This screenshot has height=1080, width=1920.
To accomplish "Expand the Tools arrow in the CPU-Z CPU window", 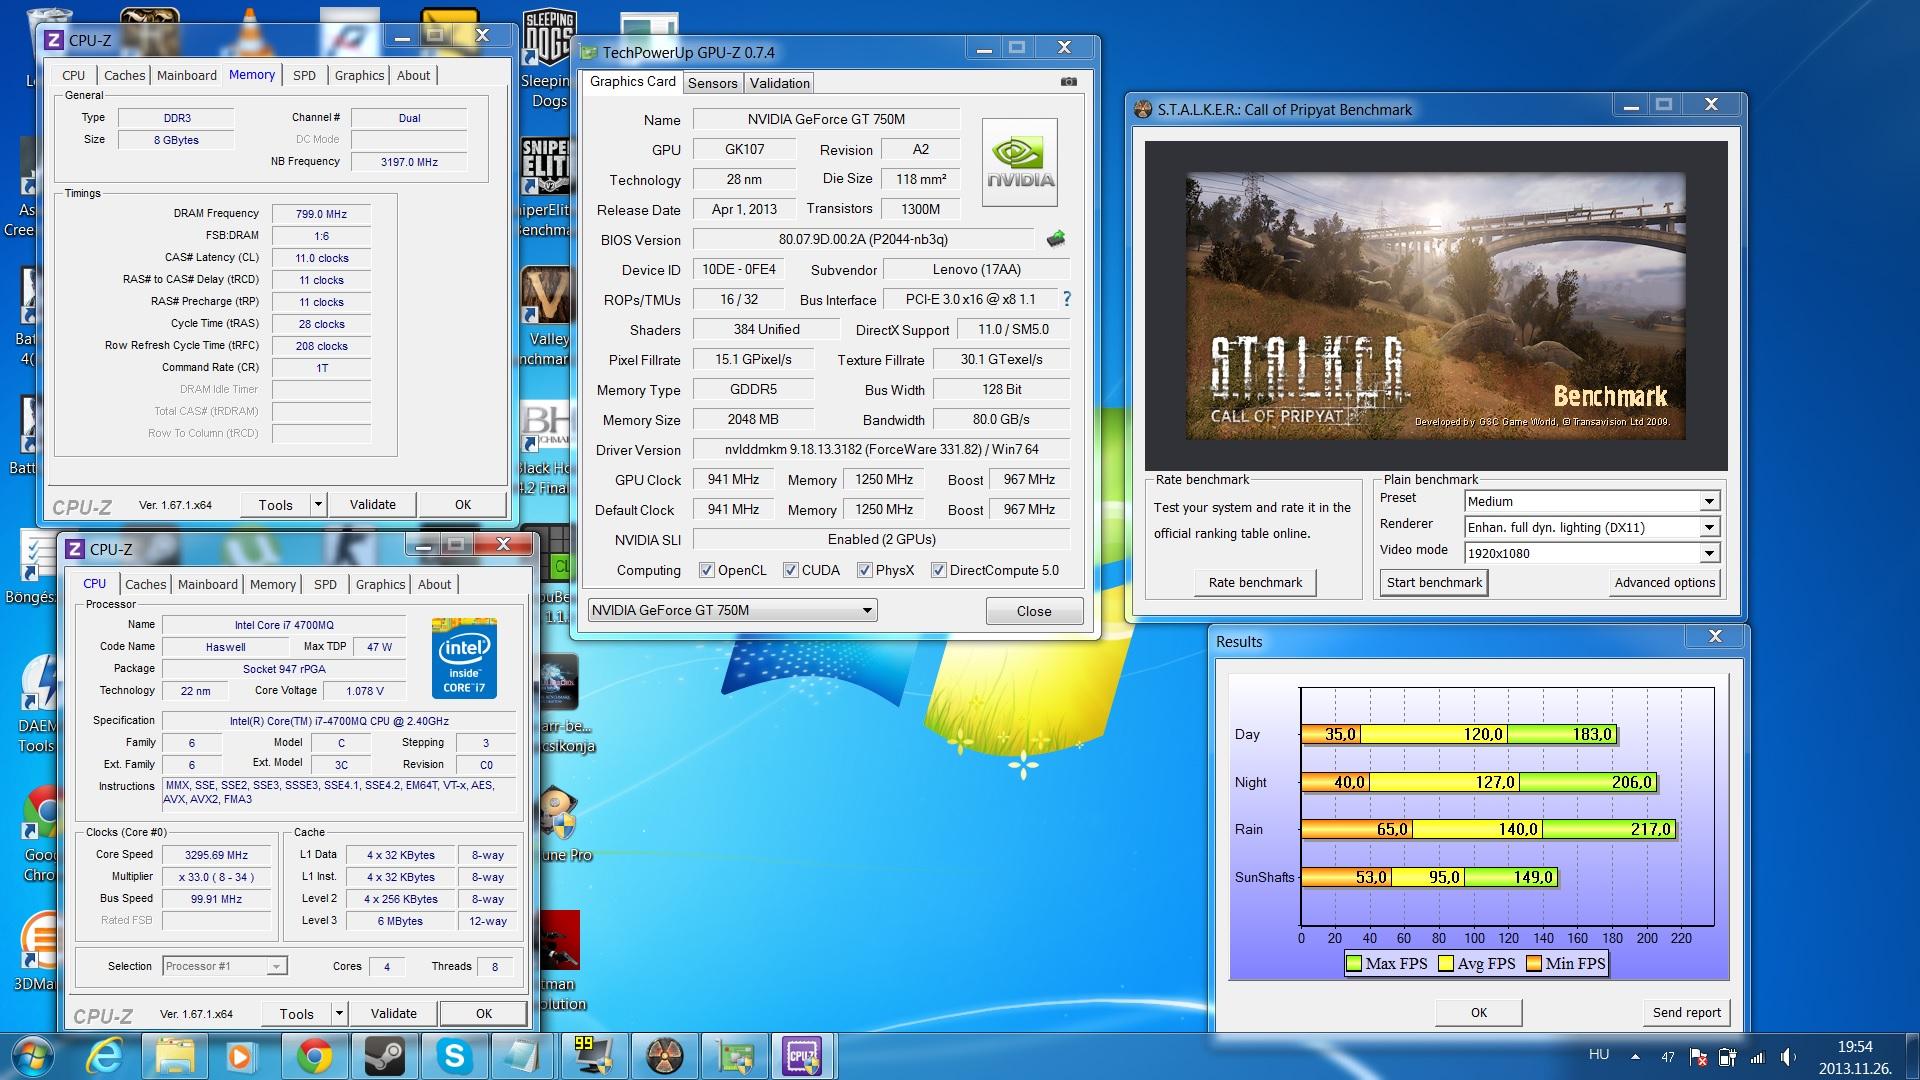I will click(339, 1013).
